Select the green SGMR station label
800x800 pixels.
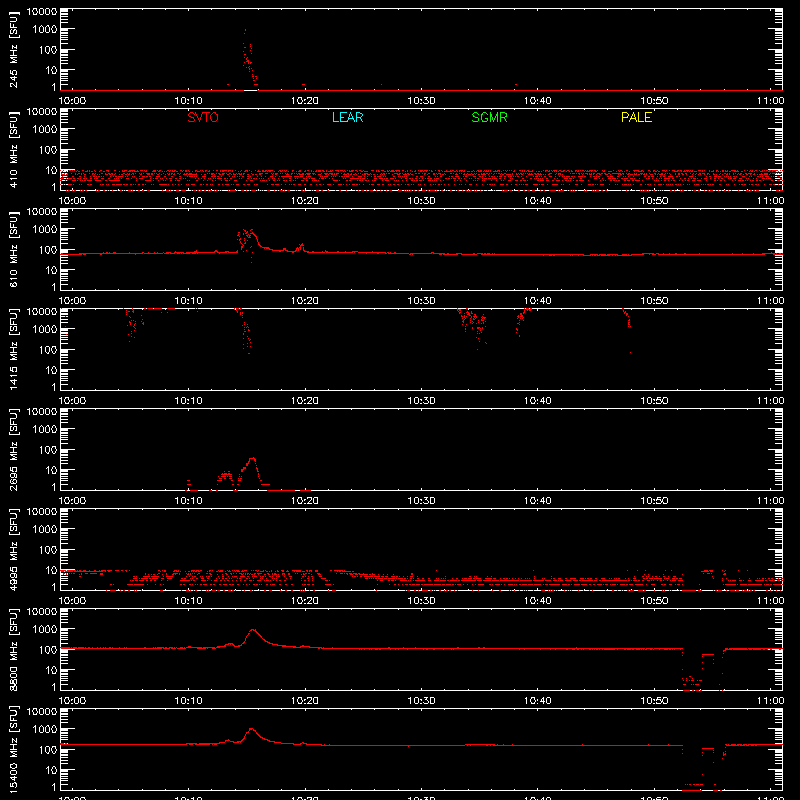[489, 117]
